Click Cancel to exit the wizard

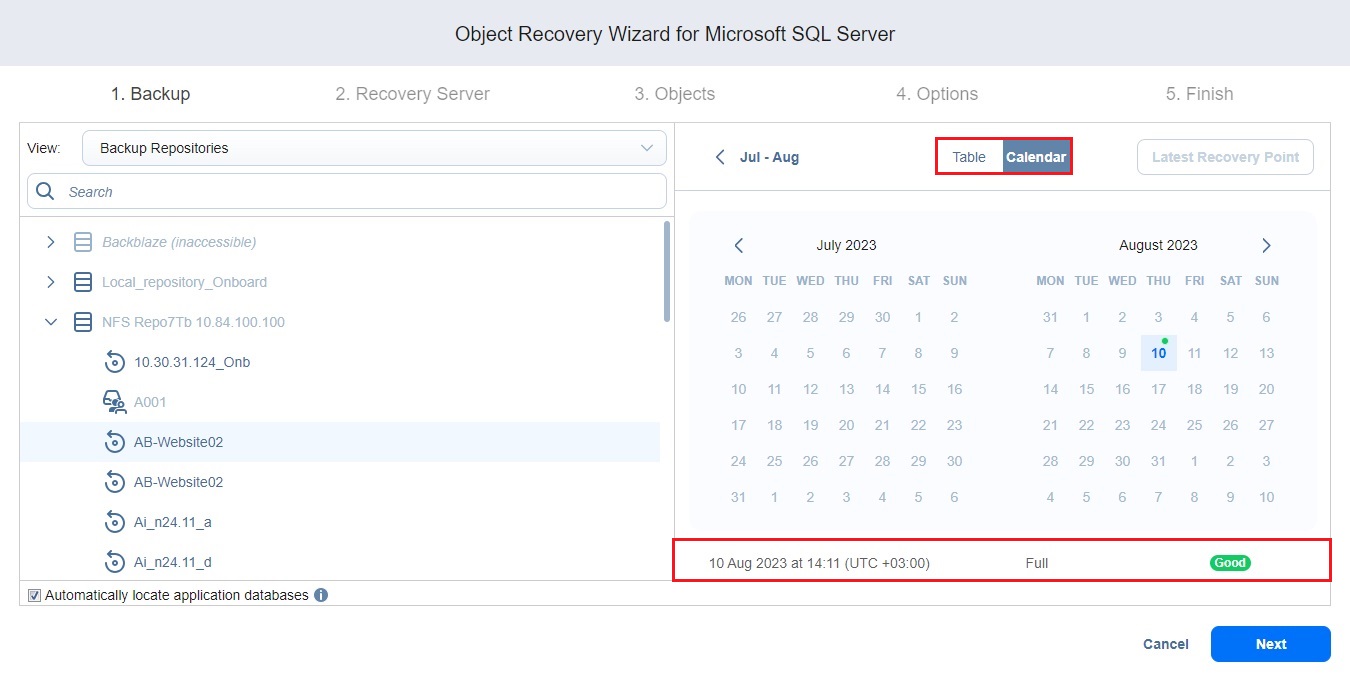(1165, 644)
